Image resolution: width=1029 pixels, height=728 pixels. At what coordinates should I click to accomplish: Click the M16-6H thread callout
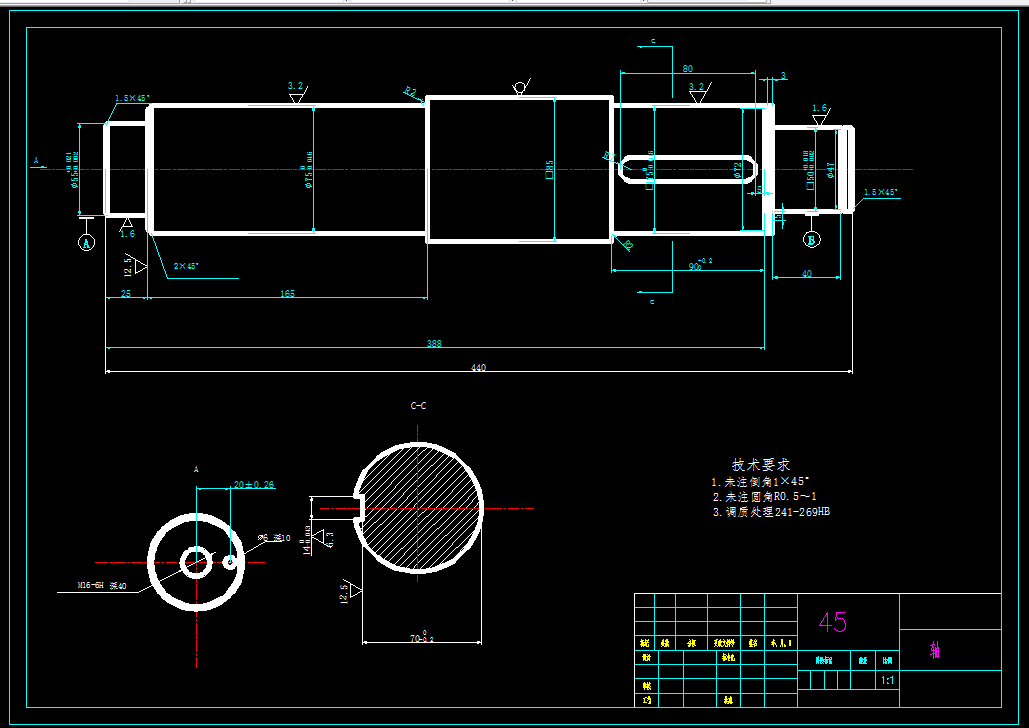[x=102, y=586]
